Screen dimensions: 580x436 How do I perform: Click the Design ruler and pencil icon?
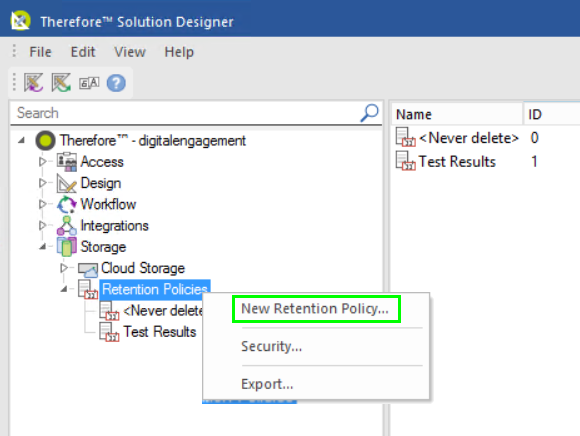click(67, 183)
